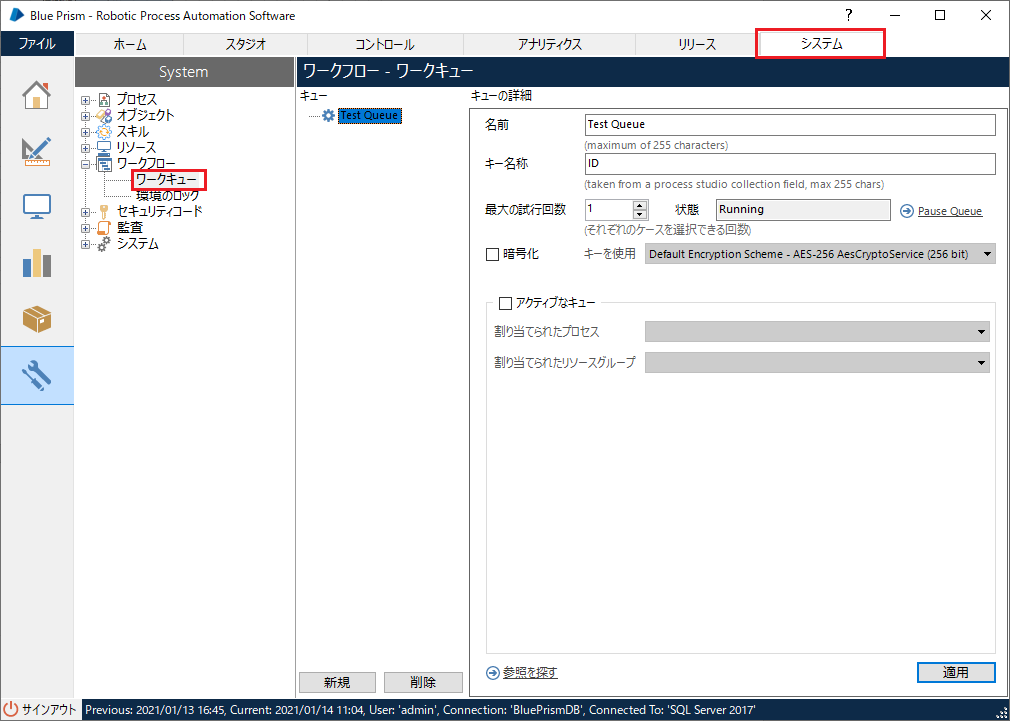Click the 状態 Running field
This screenshot has height=721, width=1010.
point(803,209)
